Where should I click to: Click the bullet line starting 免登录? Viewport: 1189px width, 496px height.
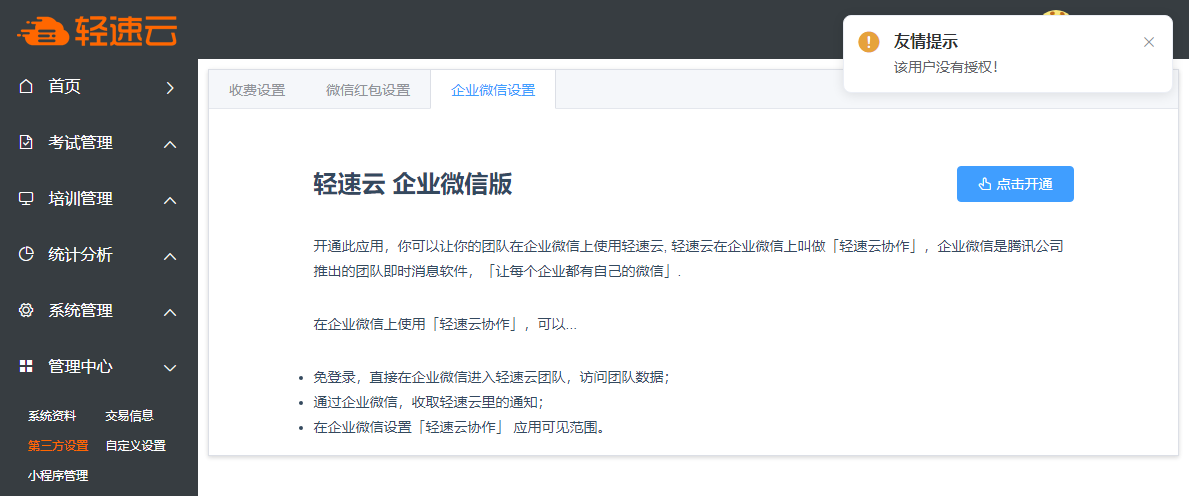[491, 377]
